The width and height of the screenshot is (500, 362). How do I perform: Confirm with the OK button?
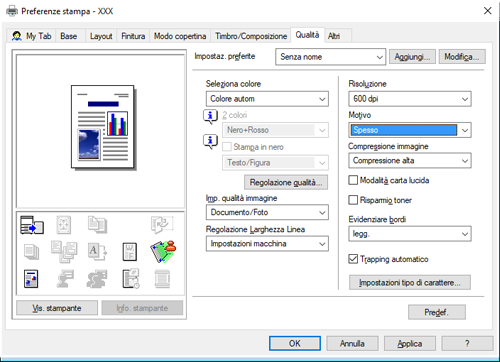(x=295, y=343)
